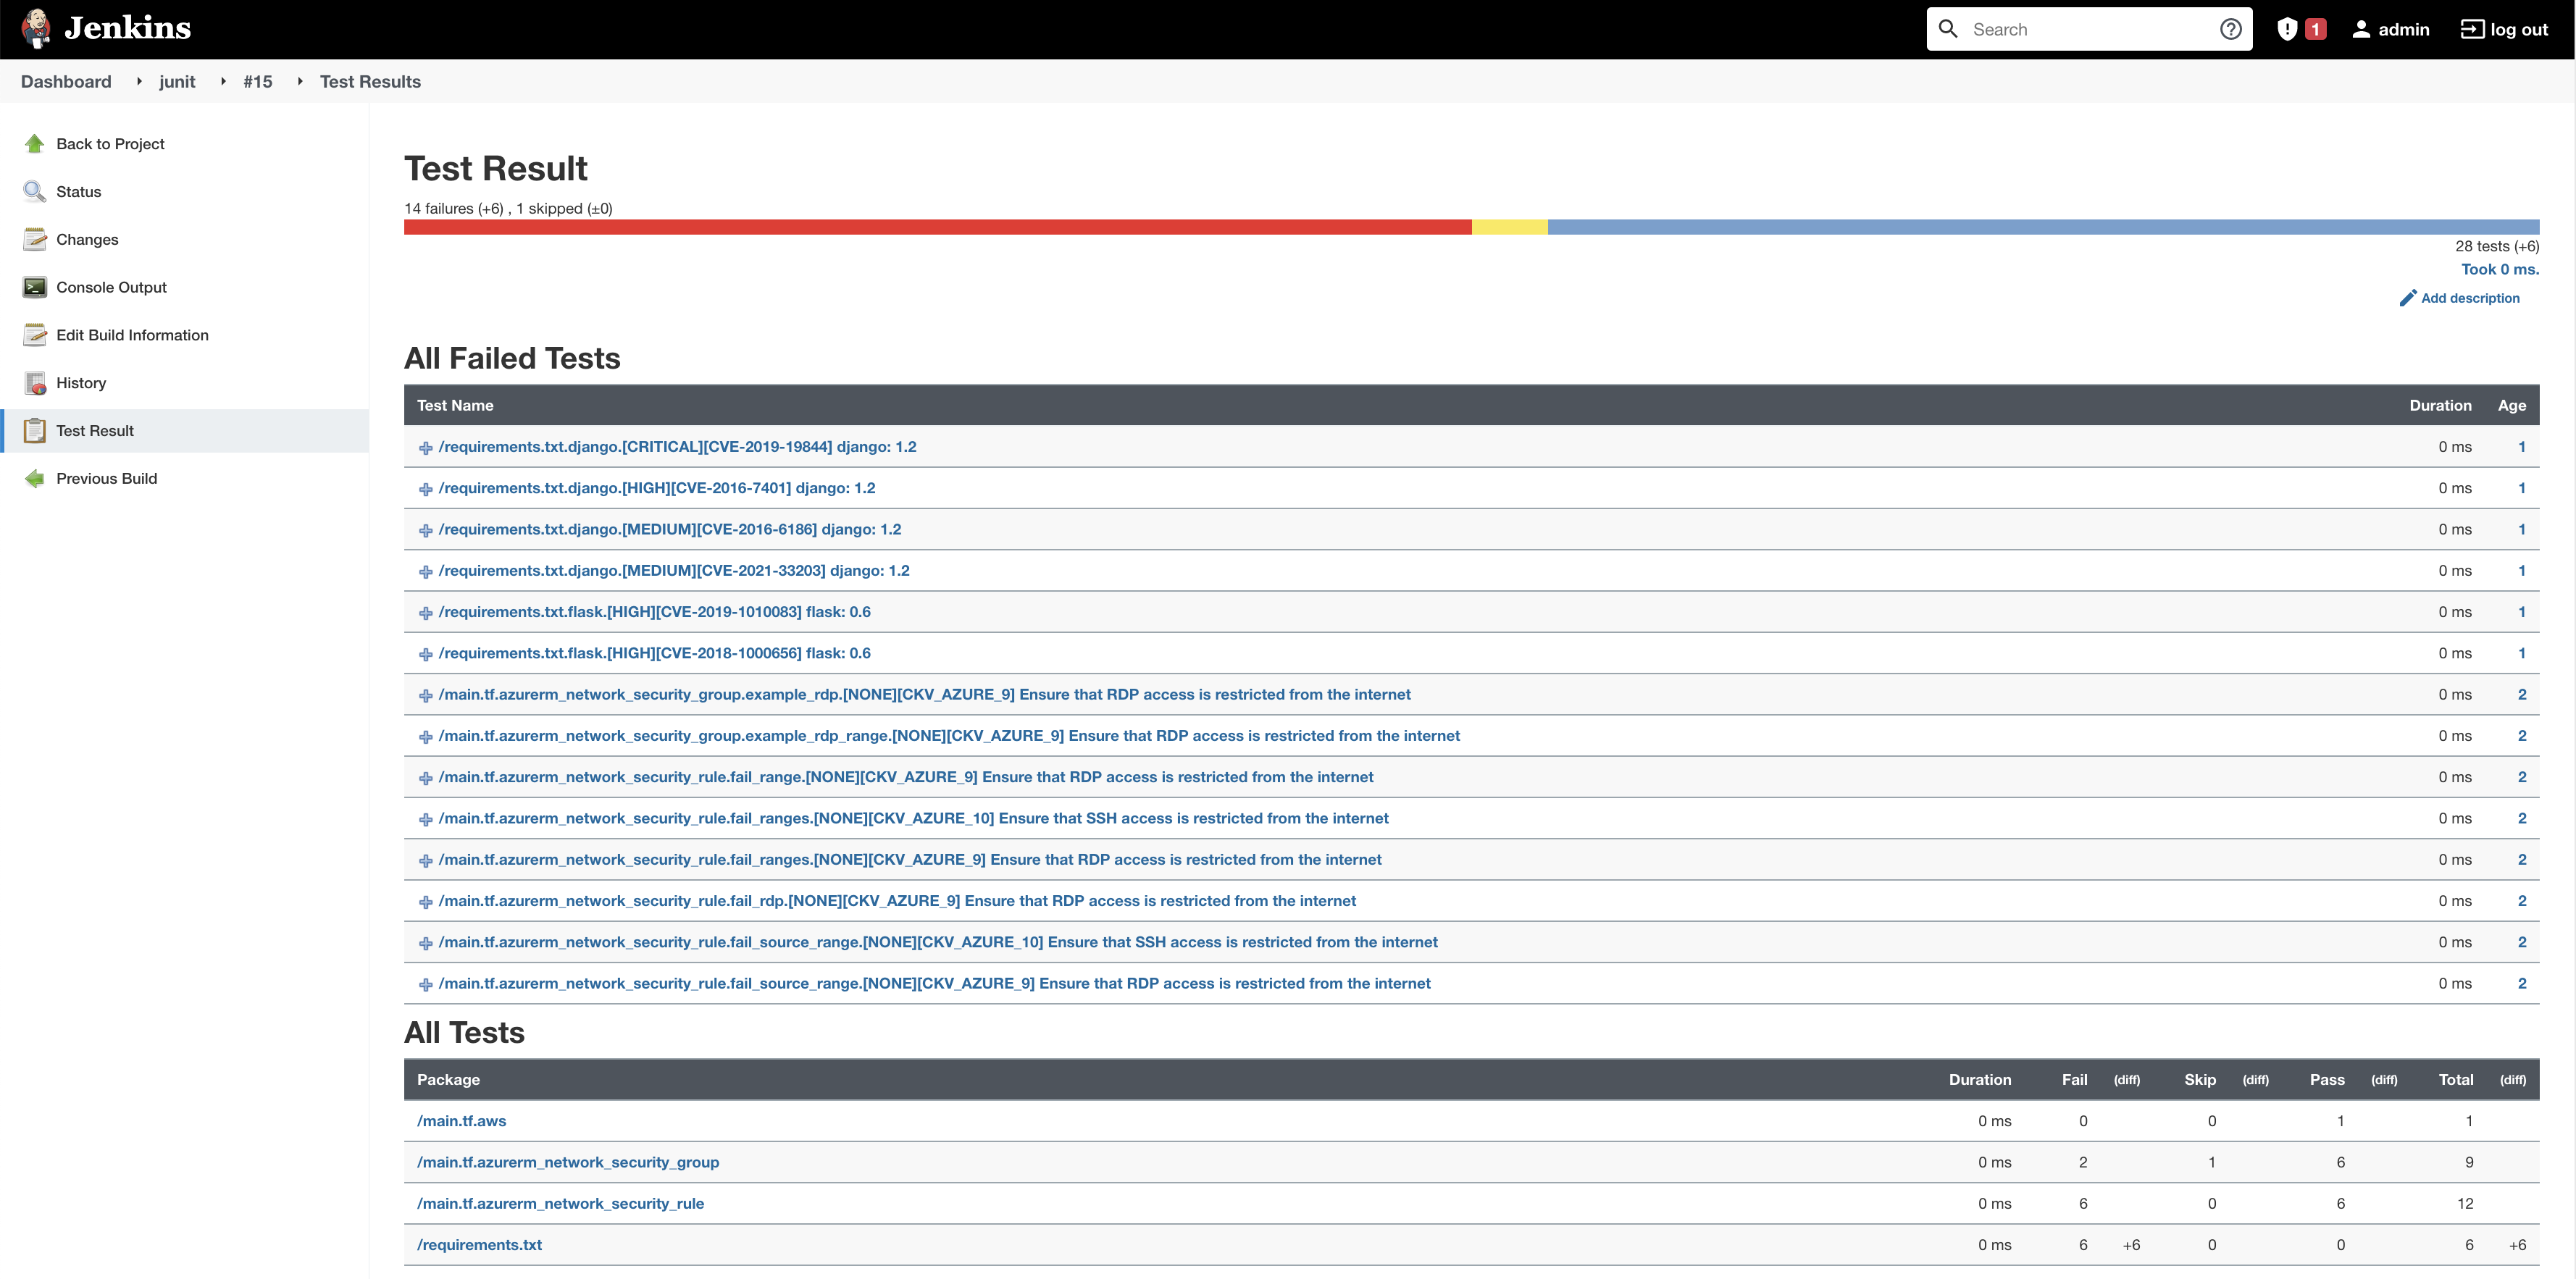Click the admin user icon
This screenshot has height=1279, width=2576.
coord(2361,29)
